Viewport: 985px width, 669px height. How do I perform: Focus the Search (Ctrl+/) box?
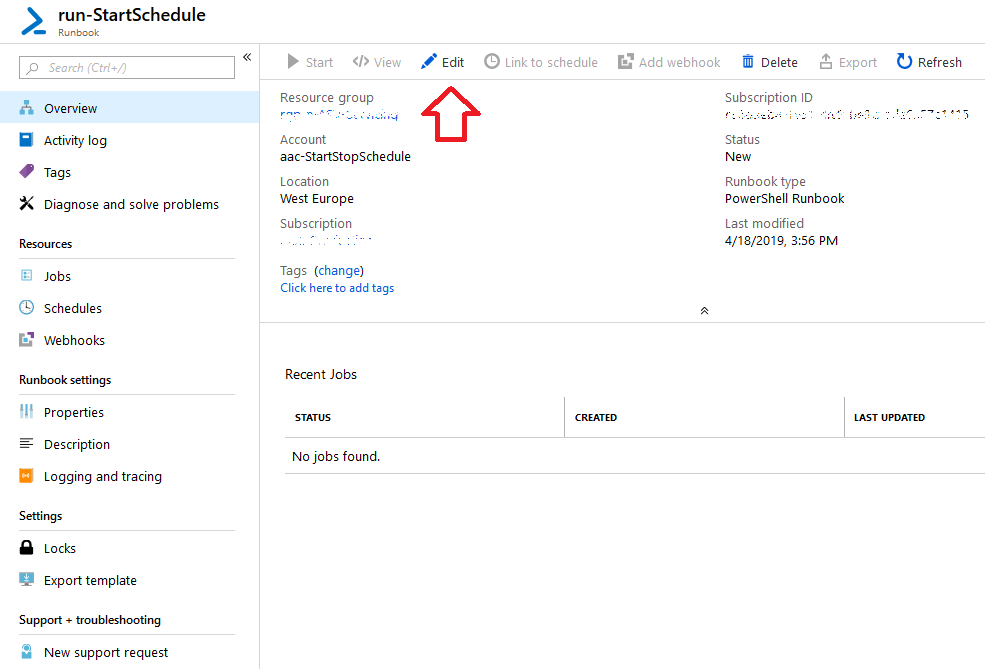(127, 67)
